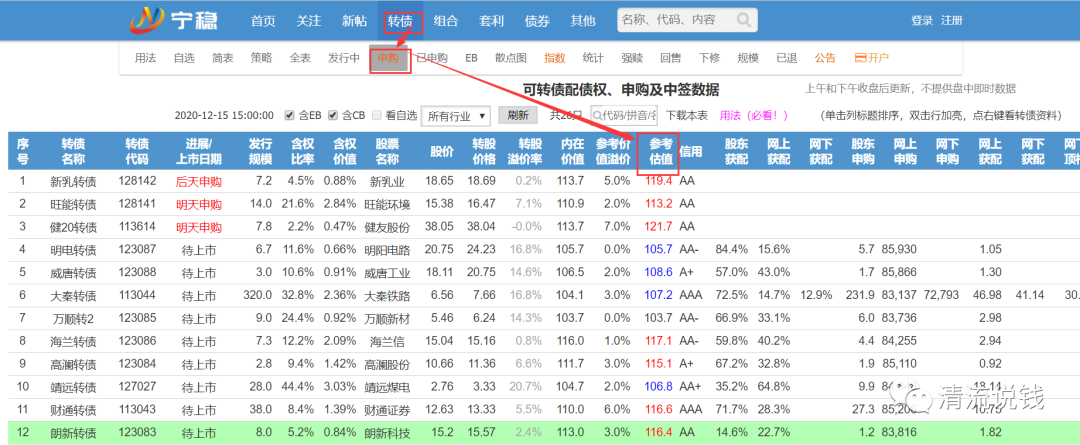This screenshot has height=445, width=1080.
Task: Switch to the 全表 sub-tab
Action: pos(300,58)
